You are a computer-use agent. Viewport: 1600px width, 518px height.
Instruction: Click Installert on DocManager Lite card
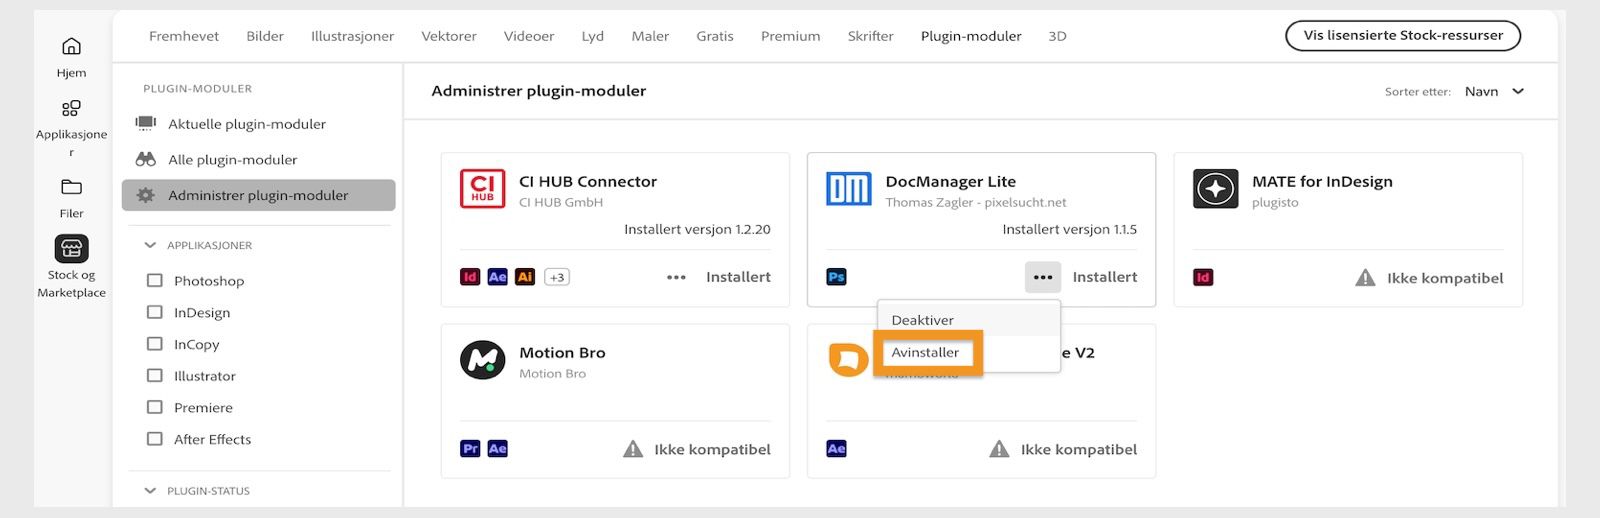click(1105, 277)
